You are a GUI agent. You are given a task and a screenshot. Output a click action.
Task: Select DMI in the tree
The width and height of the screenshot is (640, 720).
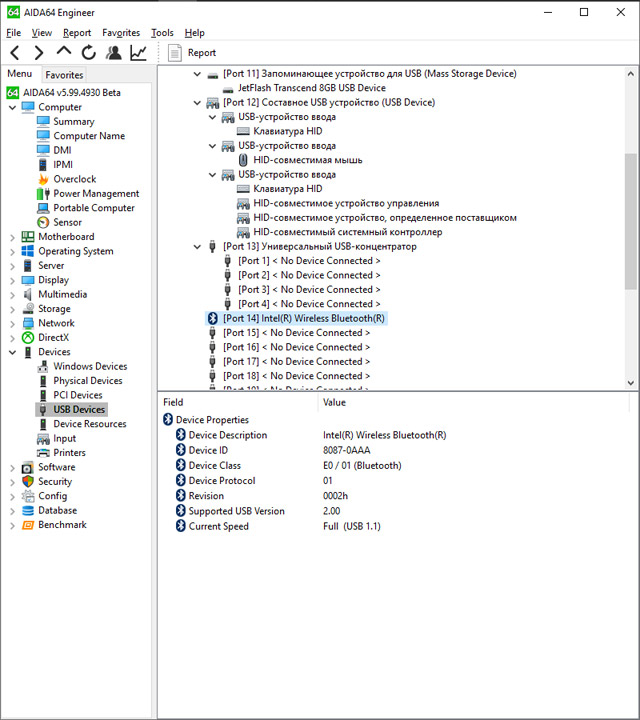click(62, 150)
